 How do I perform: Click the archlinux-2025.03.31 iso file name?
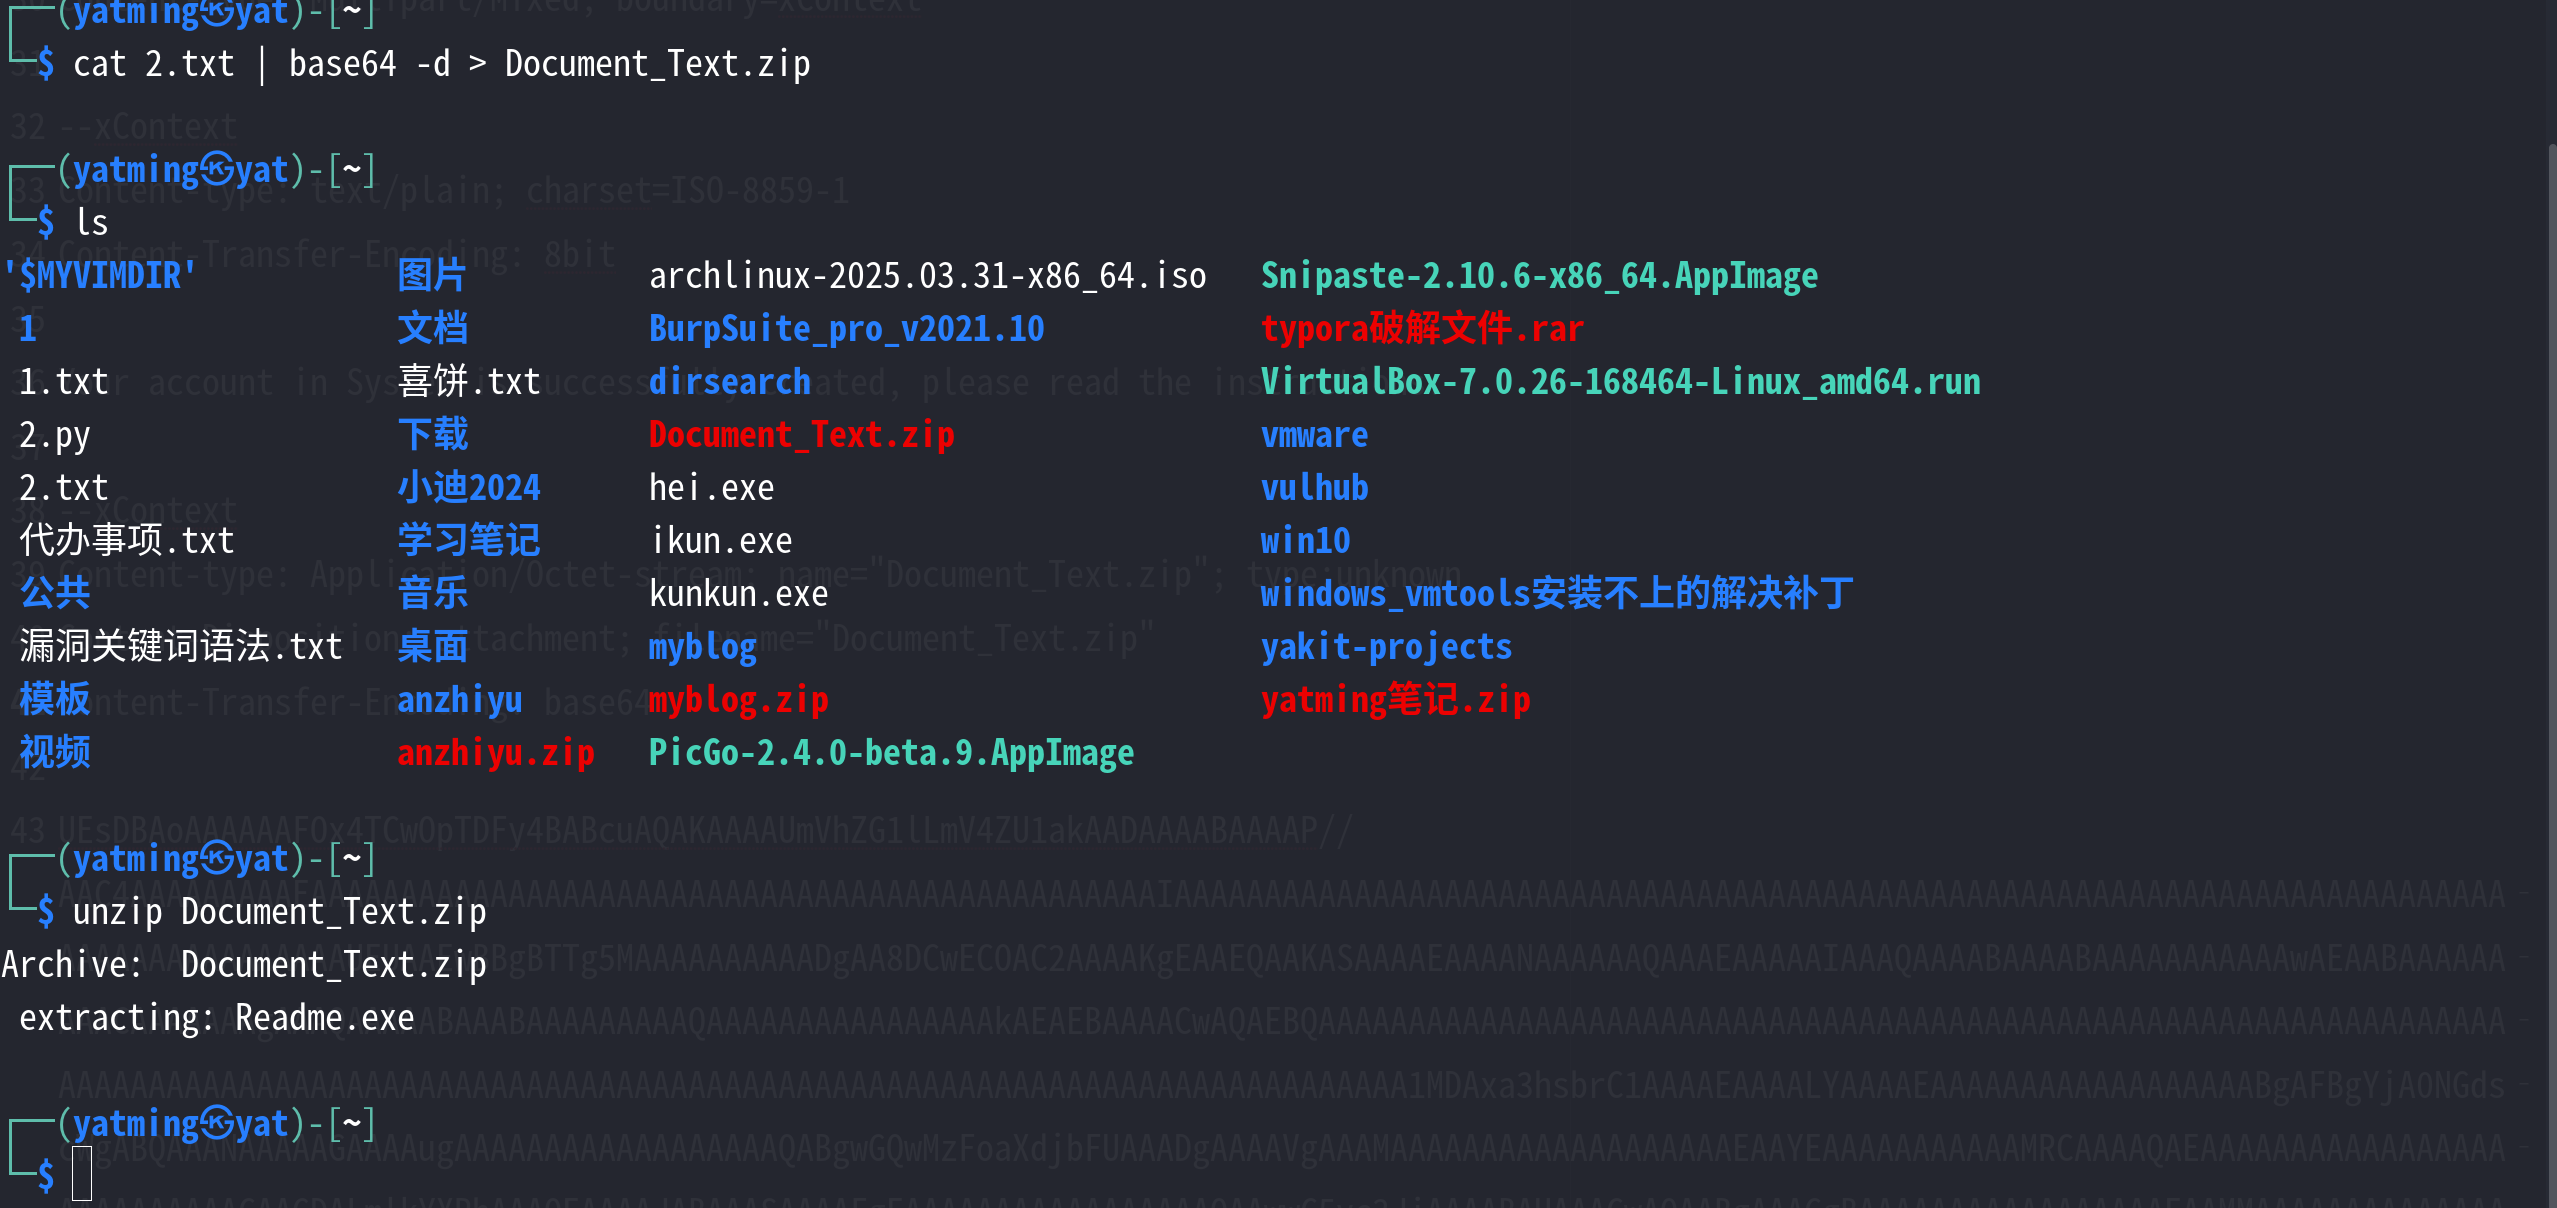pos(927,276)
